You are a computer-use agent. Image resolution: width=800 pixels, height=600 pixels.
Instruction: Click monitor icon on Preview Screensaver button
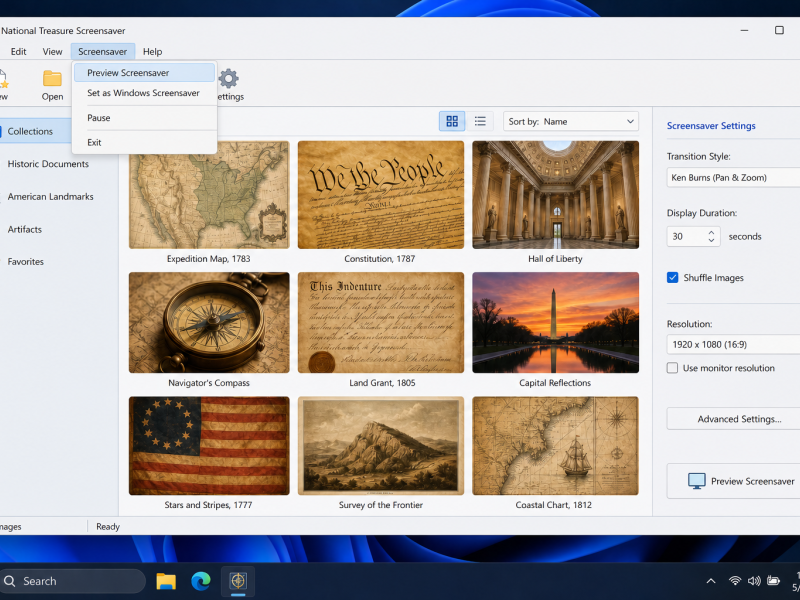coord(696,481)
